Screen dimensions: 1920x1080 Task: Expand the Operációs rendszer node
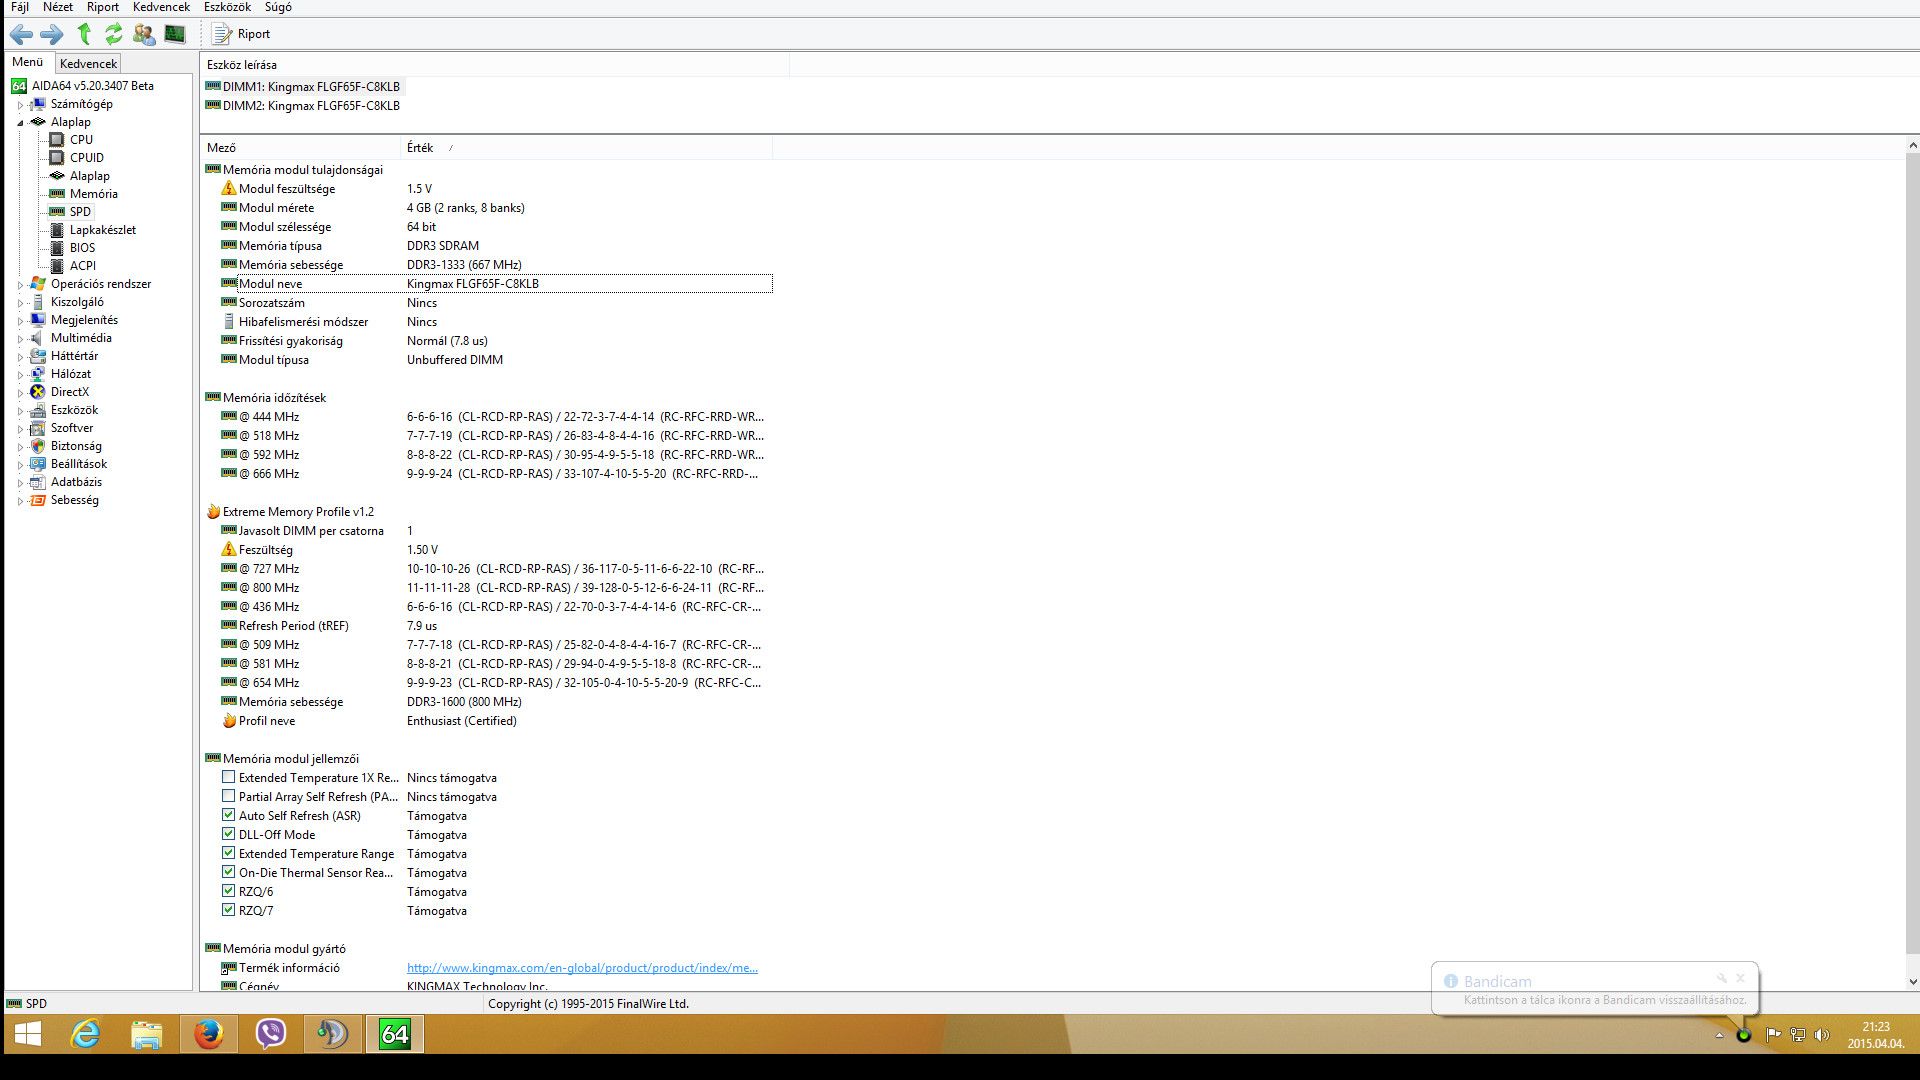click(19, 284)
